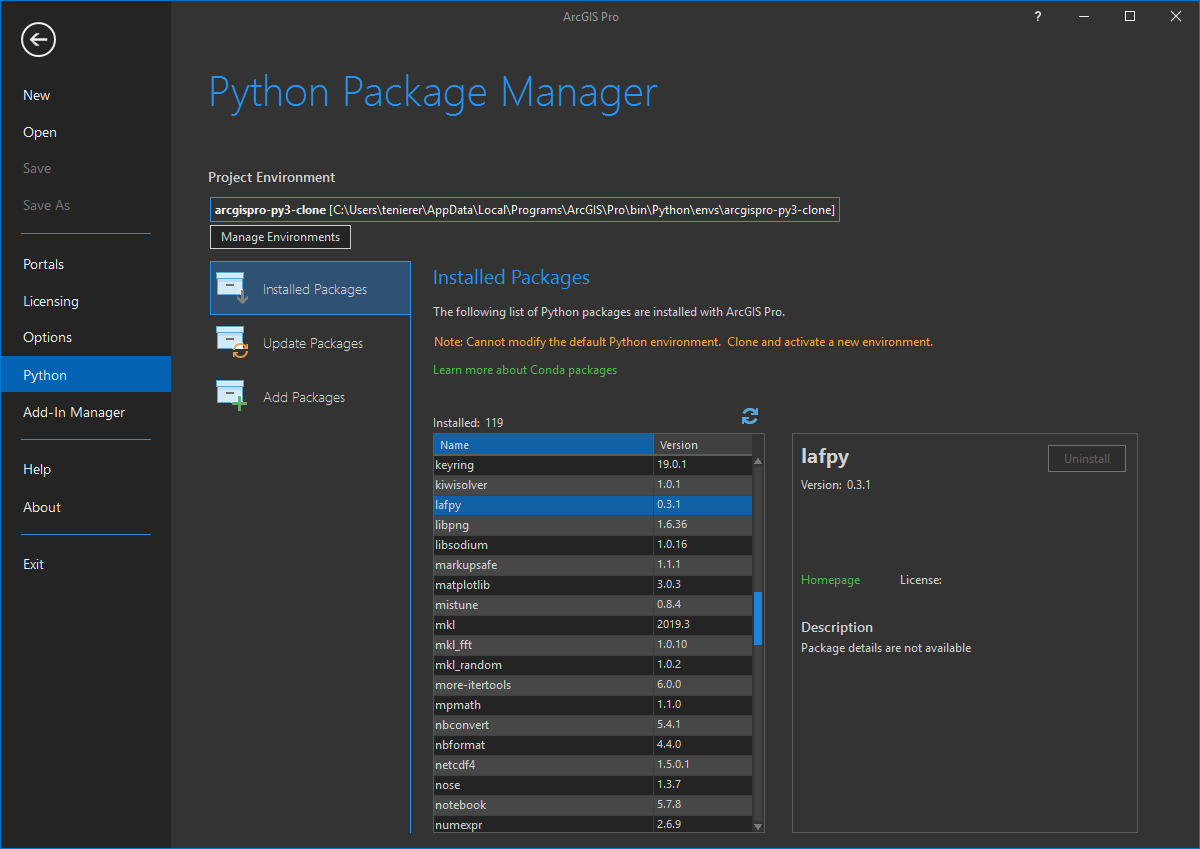This screenshot has height=849, width=1200.
Task: Select the nbconvert package row
Action: 593,725
